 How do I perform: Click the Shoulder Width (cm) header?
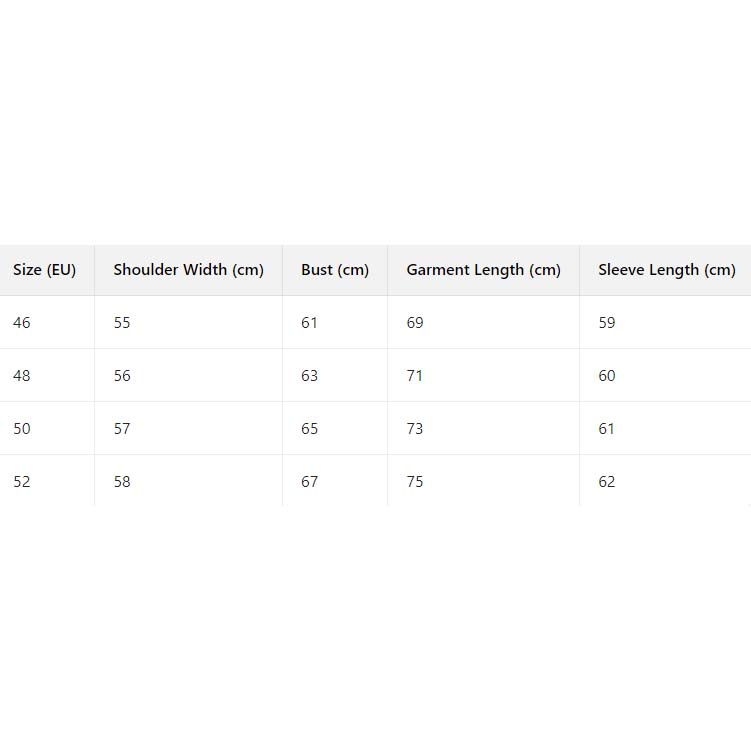click(x=188, y=270)
